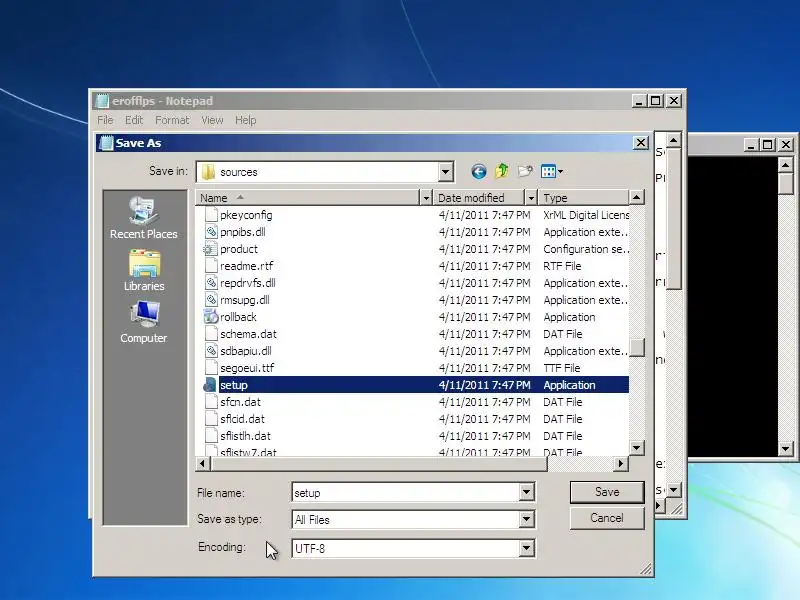Open Recent Places in sidebar
The height and width of the screenshot is (600, 800).
[x=144, y=218]
